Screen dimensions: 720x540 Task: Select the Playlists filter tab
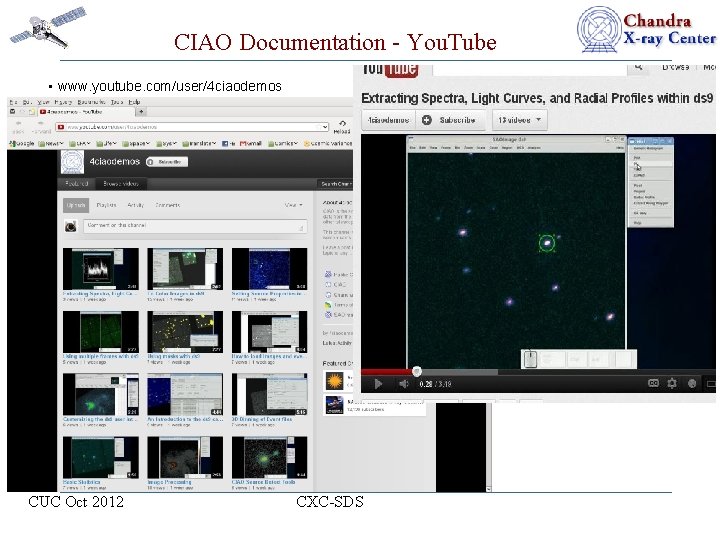(106, 205)
